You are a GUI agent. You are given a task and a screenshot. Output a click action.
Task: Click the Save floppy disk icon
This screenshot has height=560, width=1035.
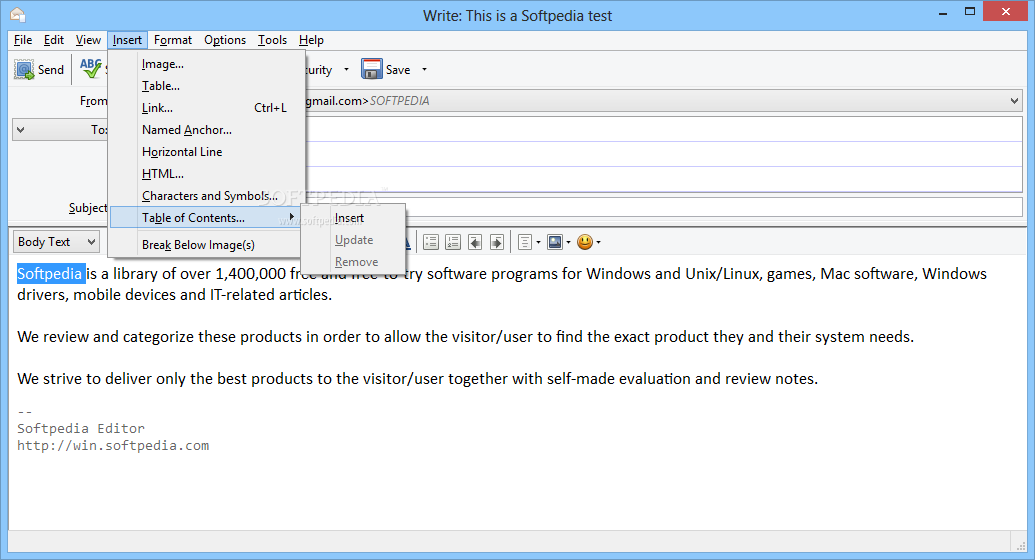(372, 69)
